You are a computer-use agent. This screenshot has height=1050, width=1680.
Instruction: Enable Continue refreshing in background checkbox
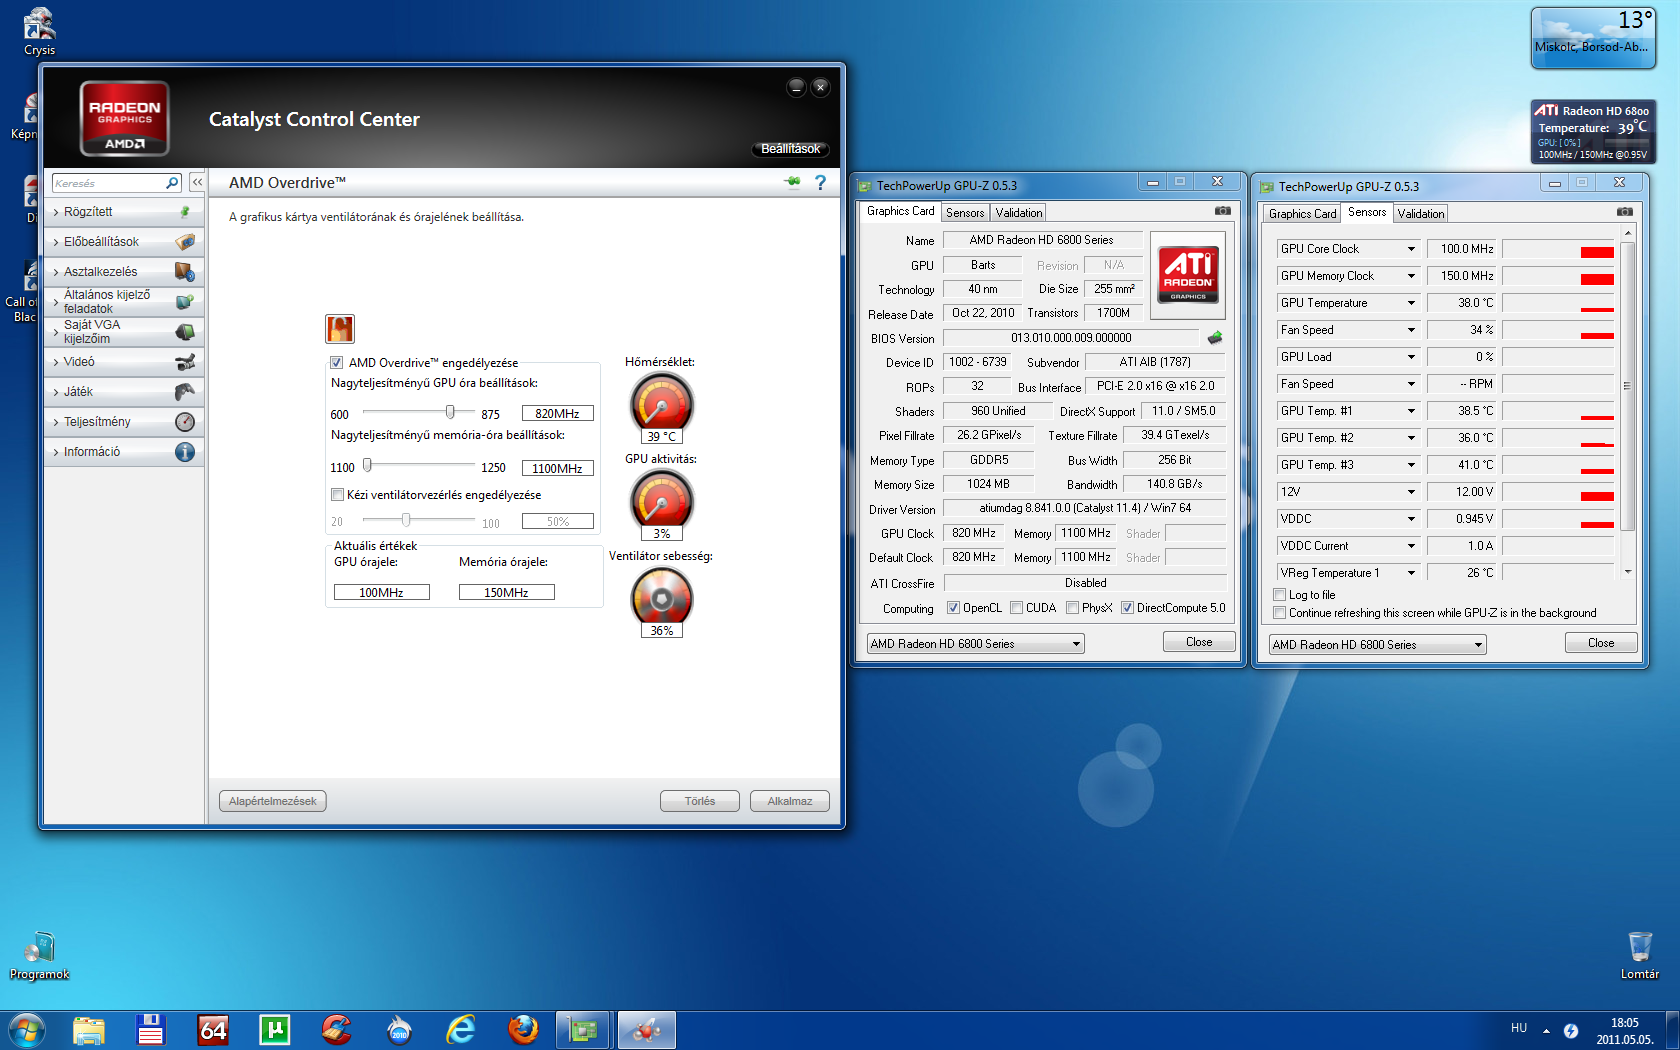pos(1280,613)
